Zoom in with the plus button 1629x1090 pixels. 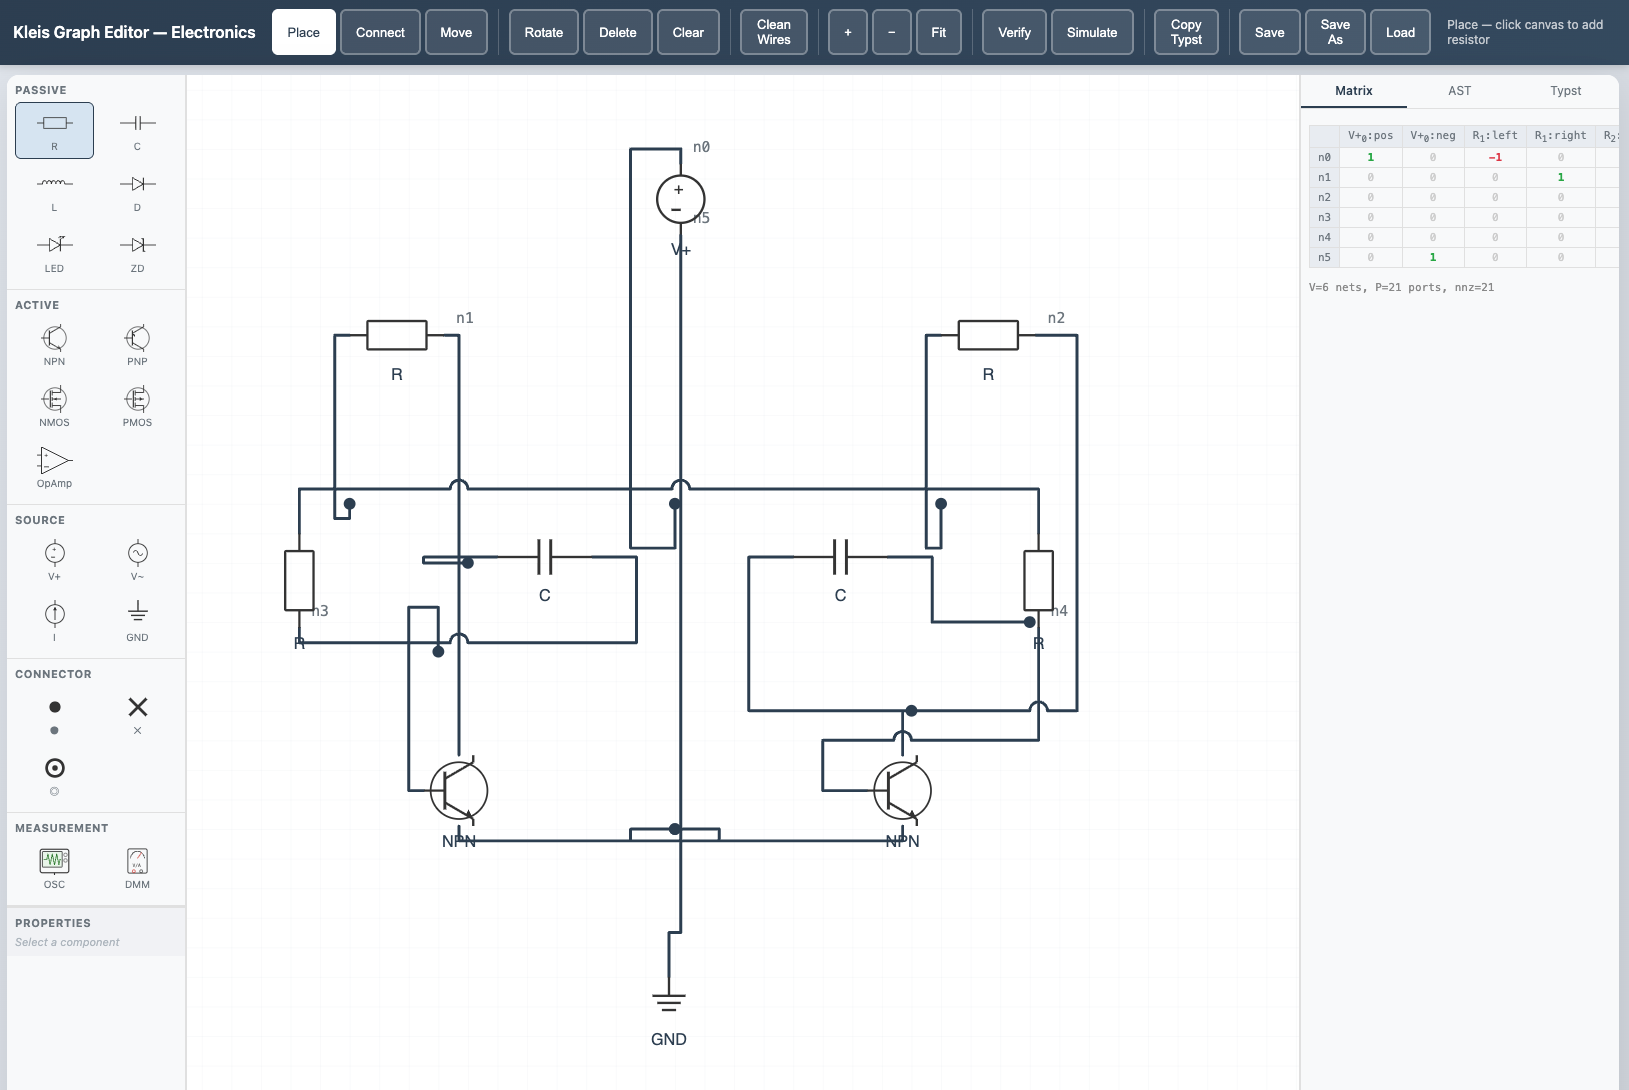pos(848,32)
